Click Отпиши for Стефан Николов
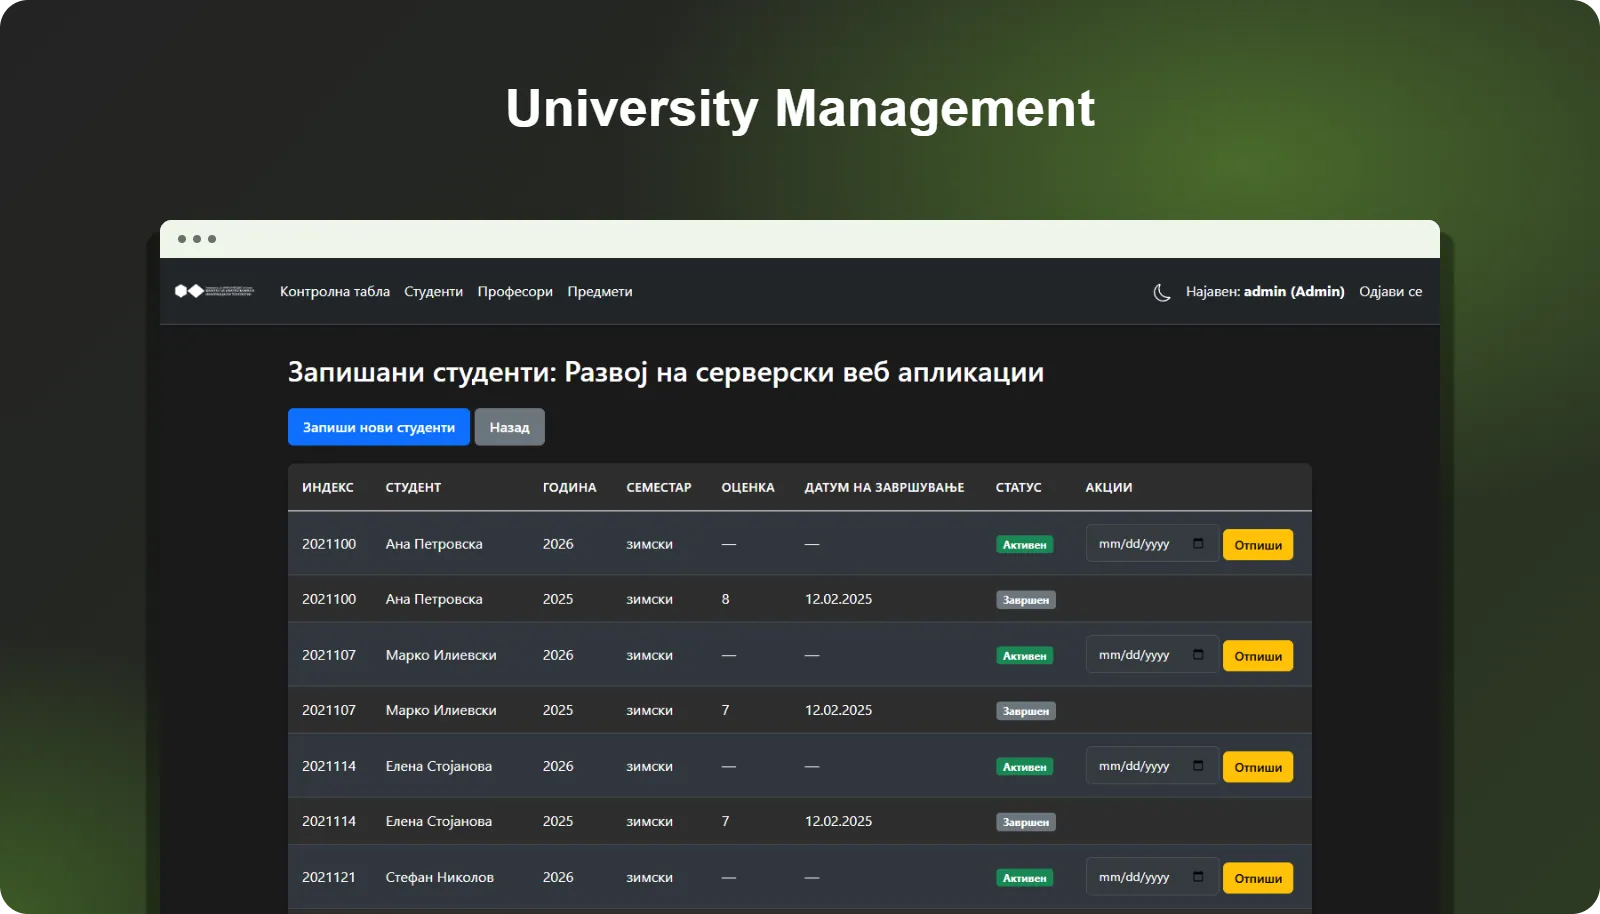 click(x=1258, y=878)
